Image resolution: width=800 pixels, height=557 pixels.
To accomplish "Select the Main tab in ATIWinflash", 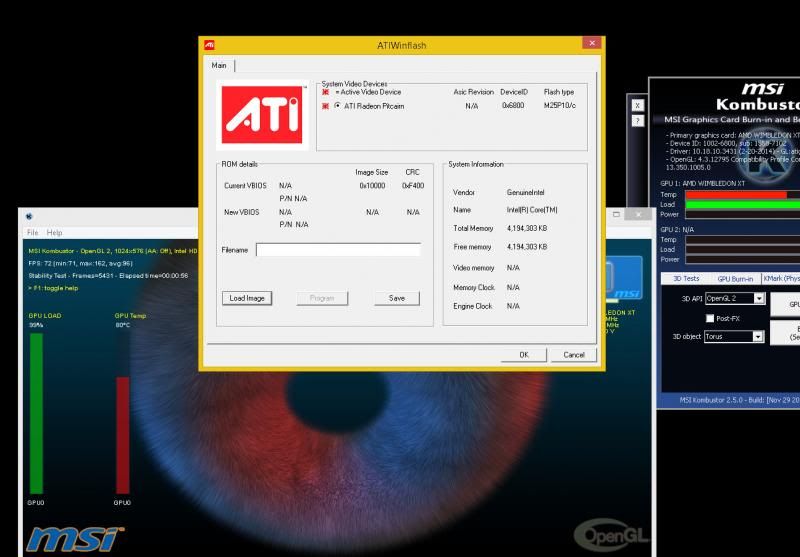I will [219, 65].
